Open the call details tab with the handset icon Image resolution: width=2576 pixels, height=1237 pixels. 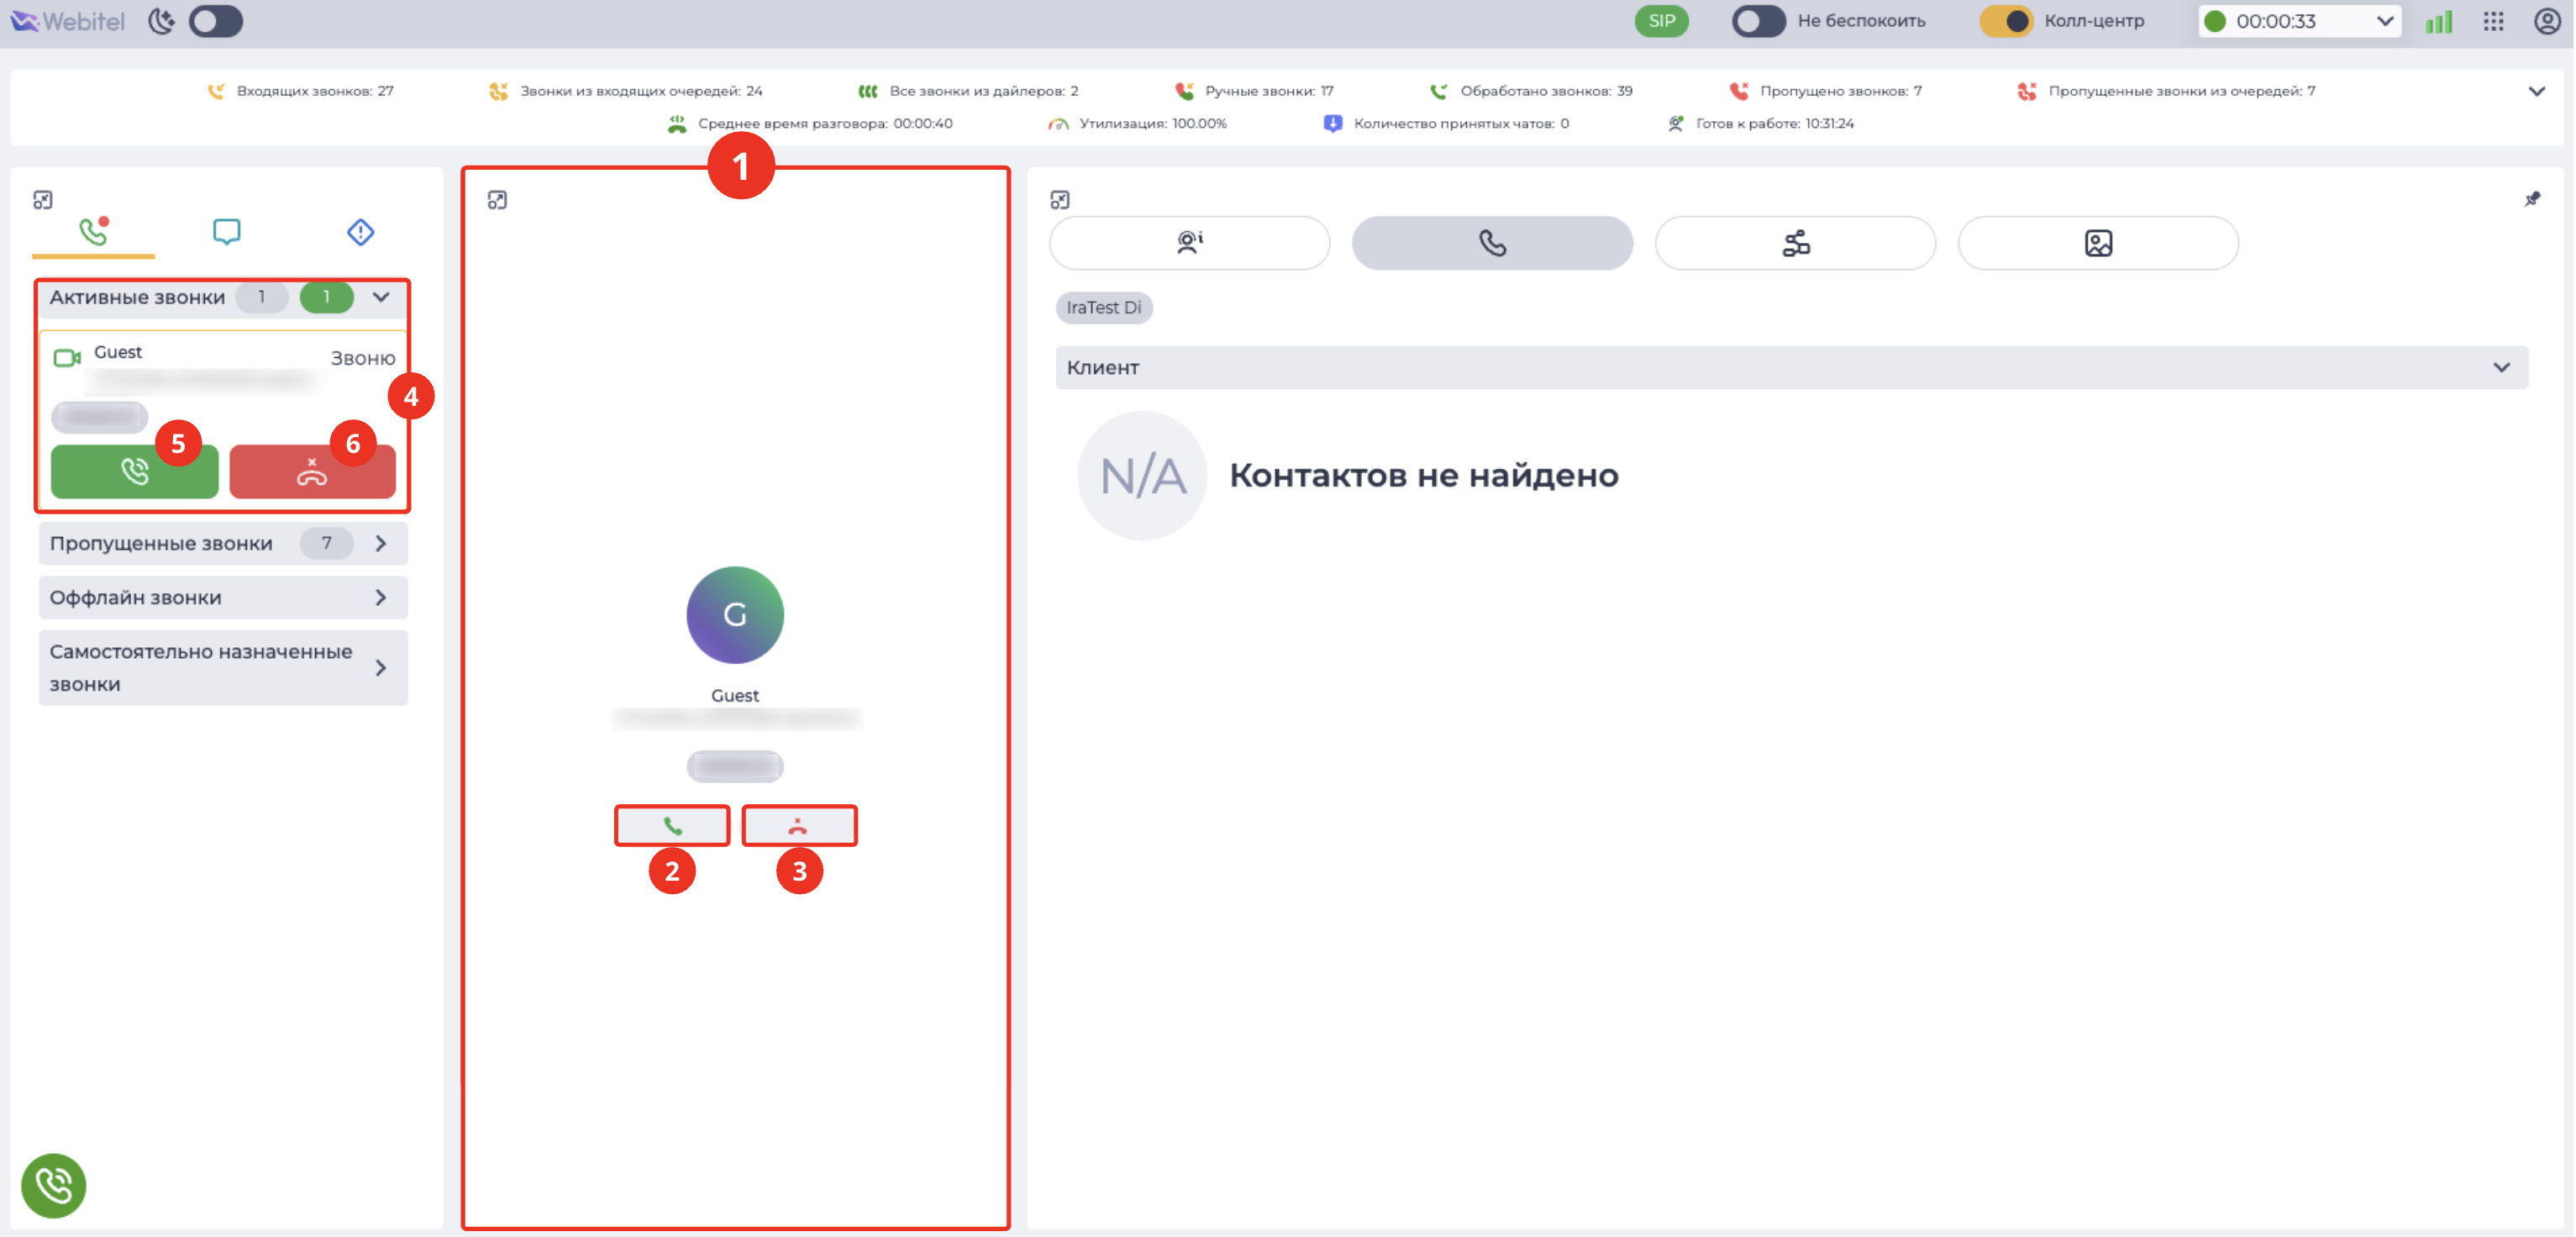1493,243
